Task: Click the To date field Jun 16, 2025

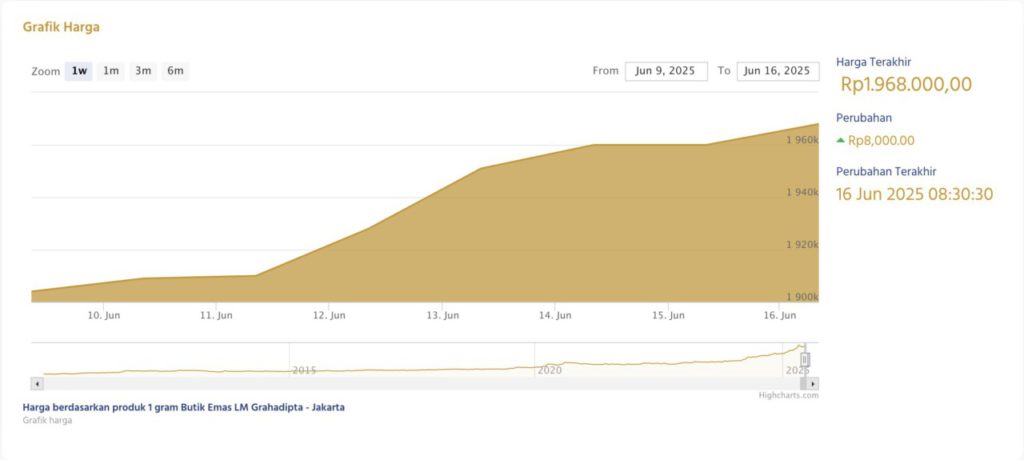Action: tap(778, 71)
